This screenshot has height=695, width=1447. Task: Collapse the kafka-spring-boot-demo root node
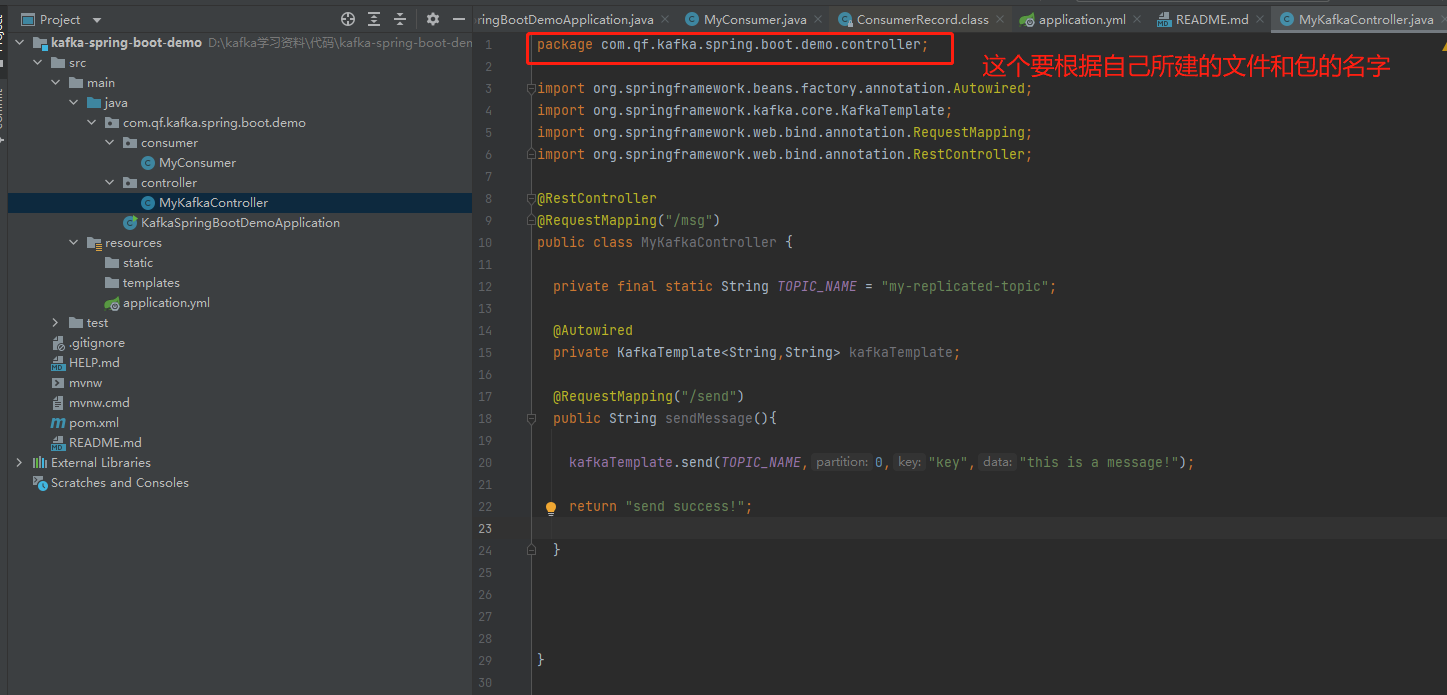20,43
